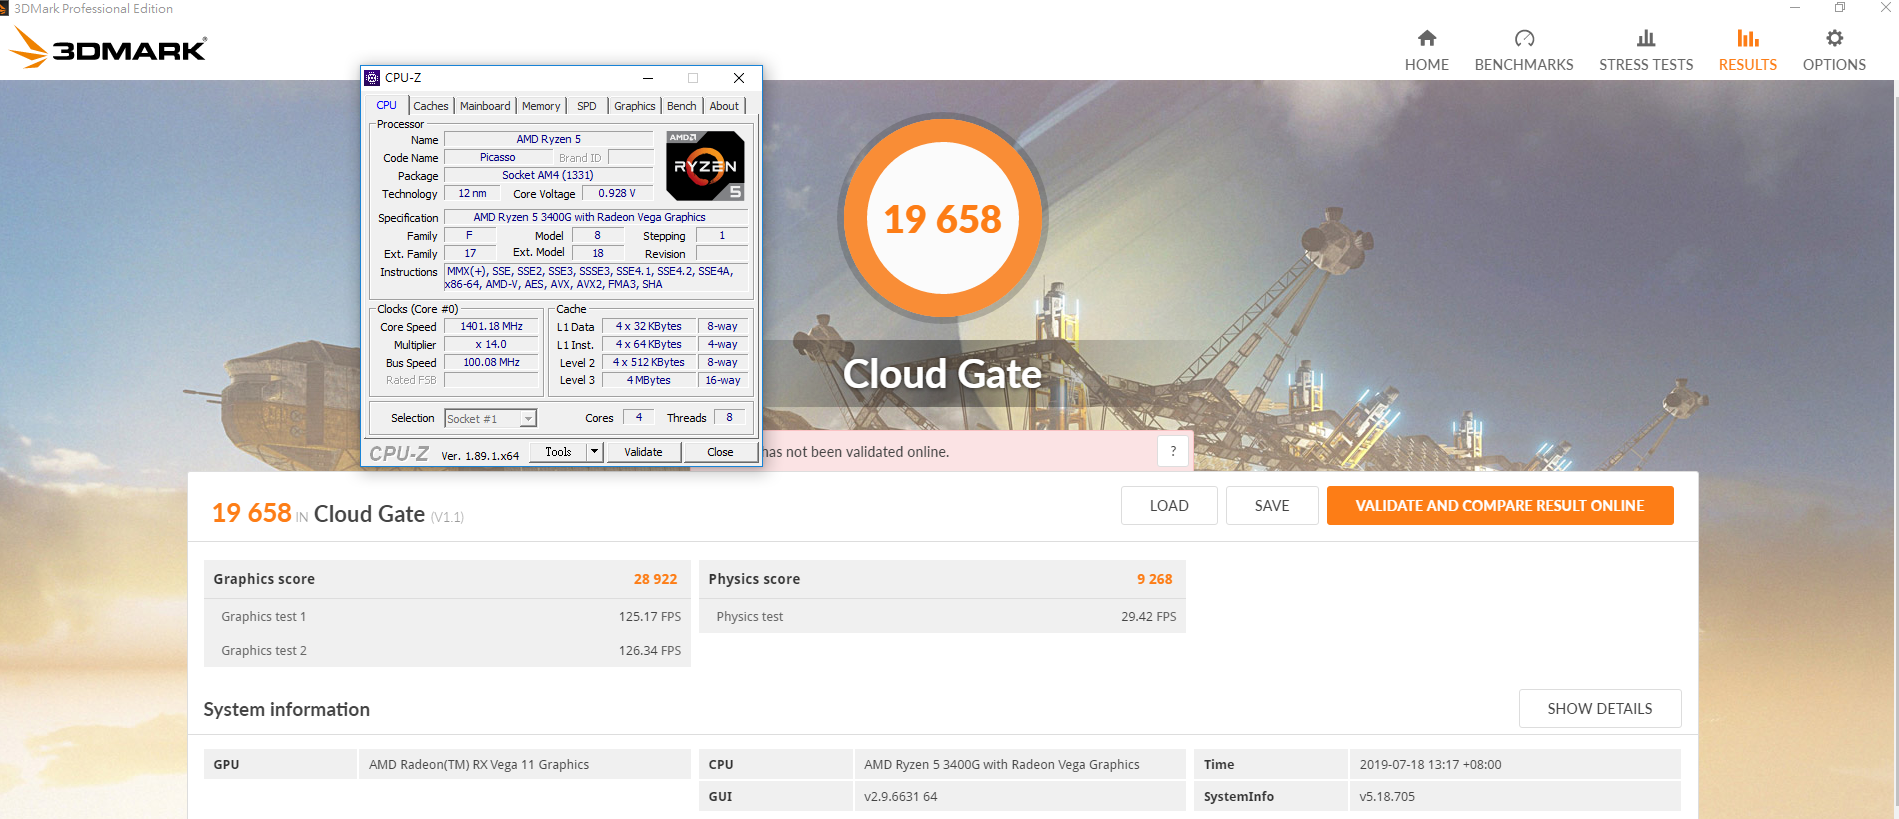Viewport: 1899px width, 819px height.
Task: Click the Package value Socket AM4 (1331)
Action: [x=548, y=175]
